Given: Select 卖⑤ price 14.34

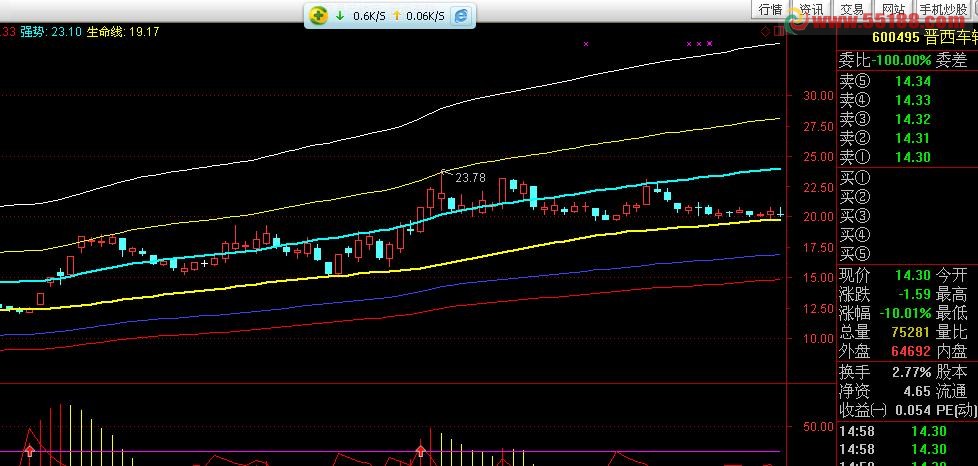Looking at the screenshot, I should (x=913, y=81).
